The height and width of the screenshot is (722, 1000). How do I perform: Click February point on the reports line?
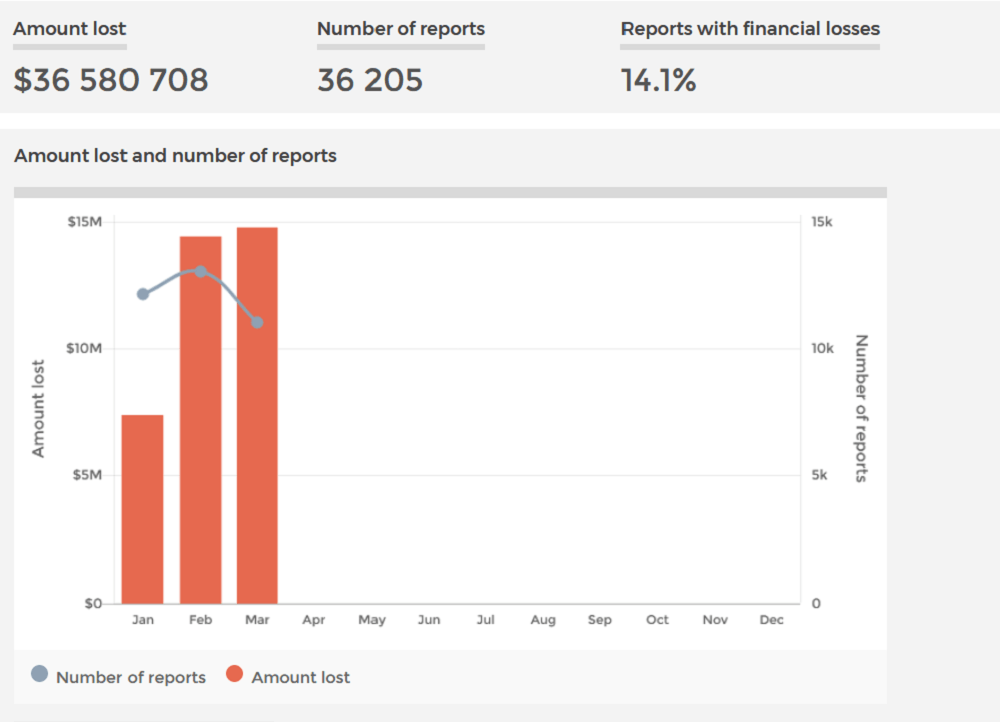click(200, 272)
